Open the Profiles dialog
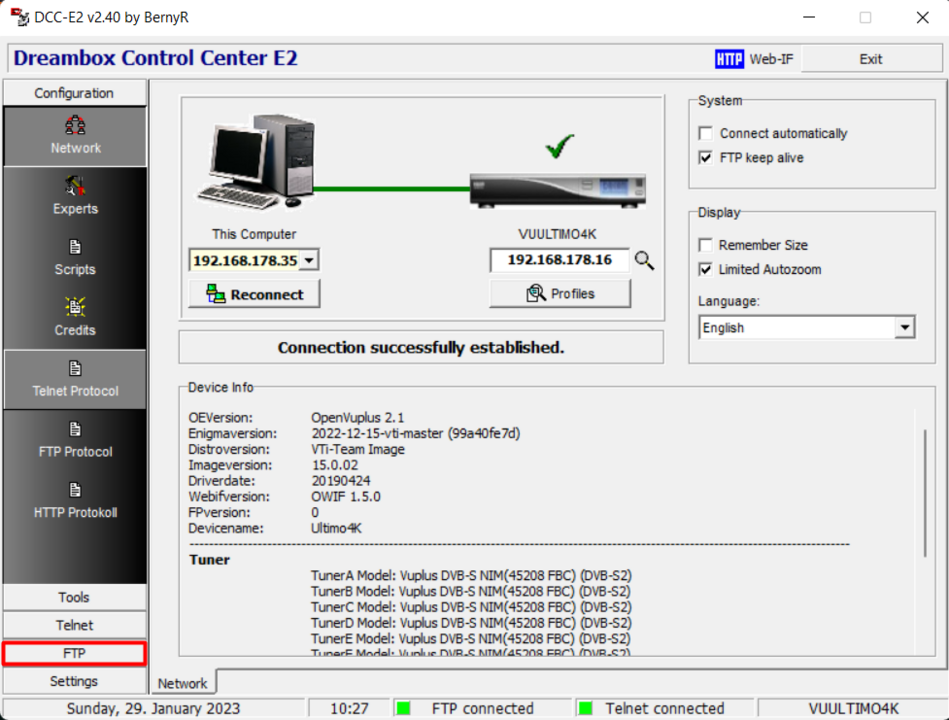The image size is (949, 720). (558, 293)
